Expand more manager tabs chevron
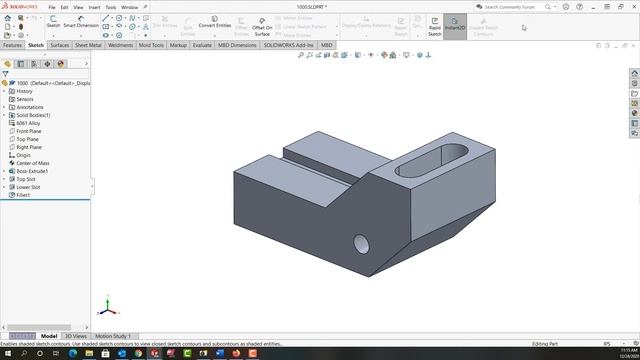 pos(86,64)
